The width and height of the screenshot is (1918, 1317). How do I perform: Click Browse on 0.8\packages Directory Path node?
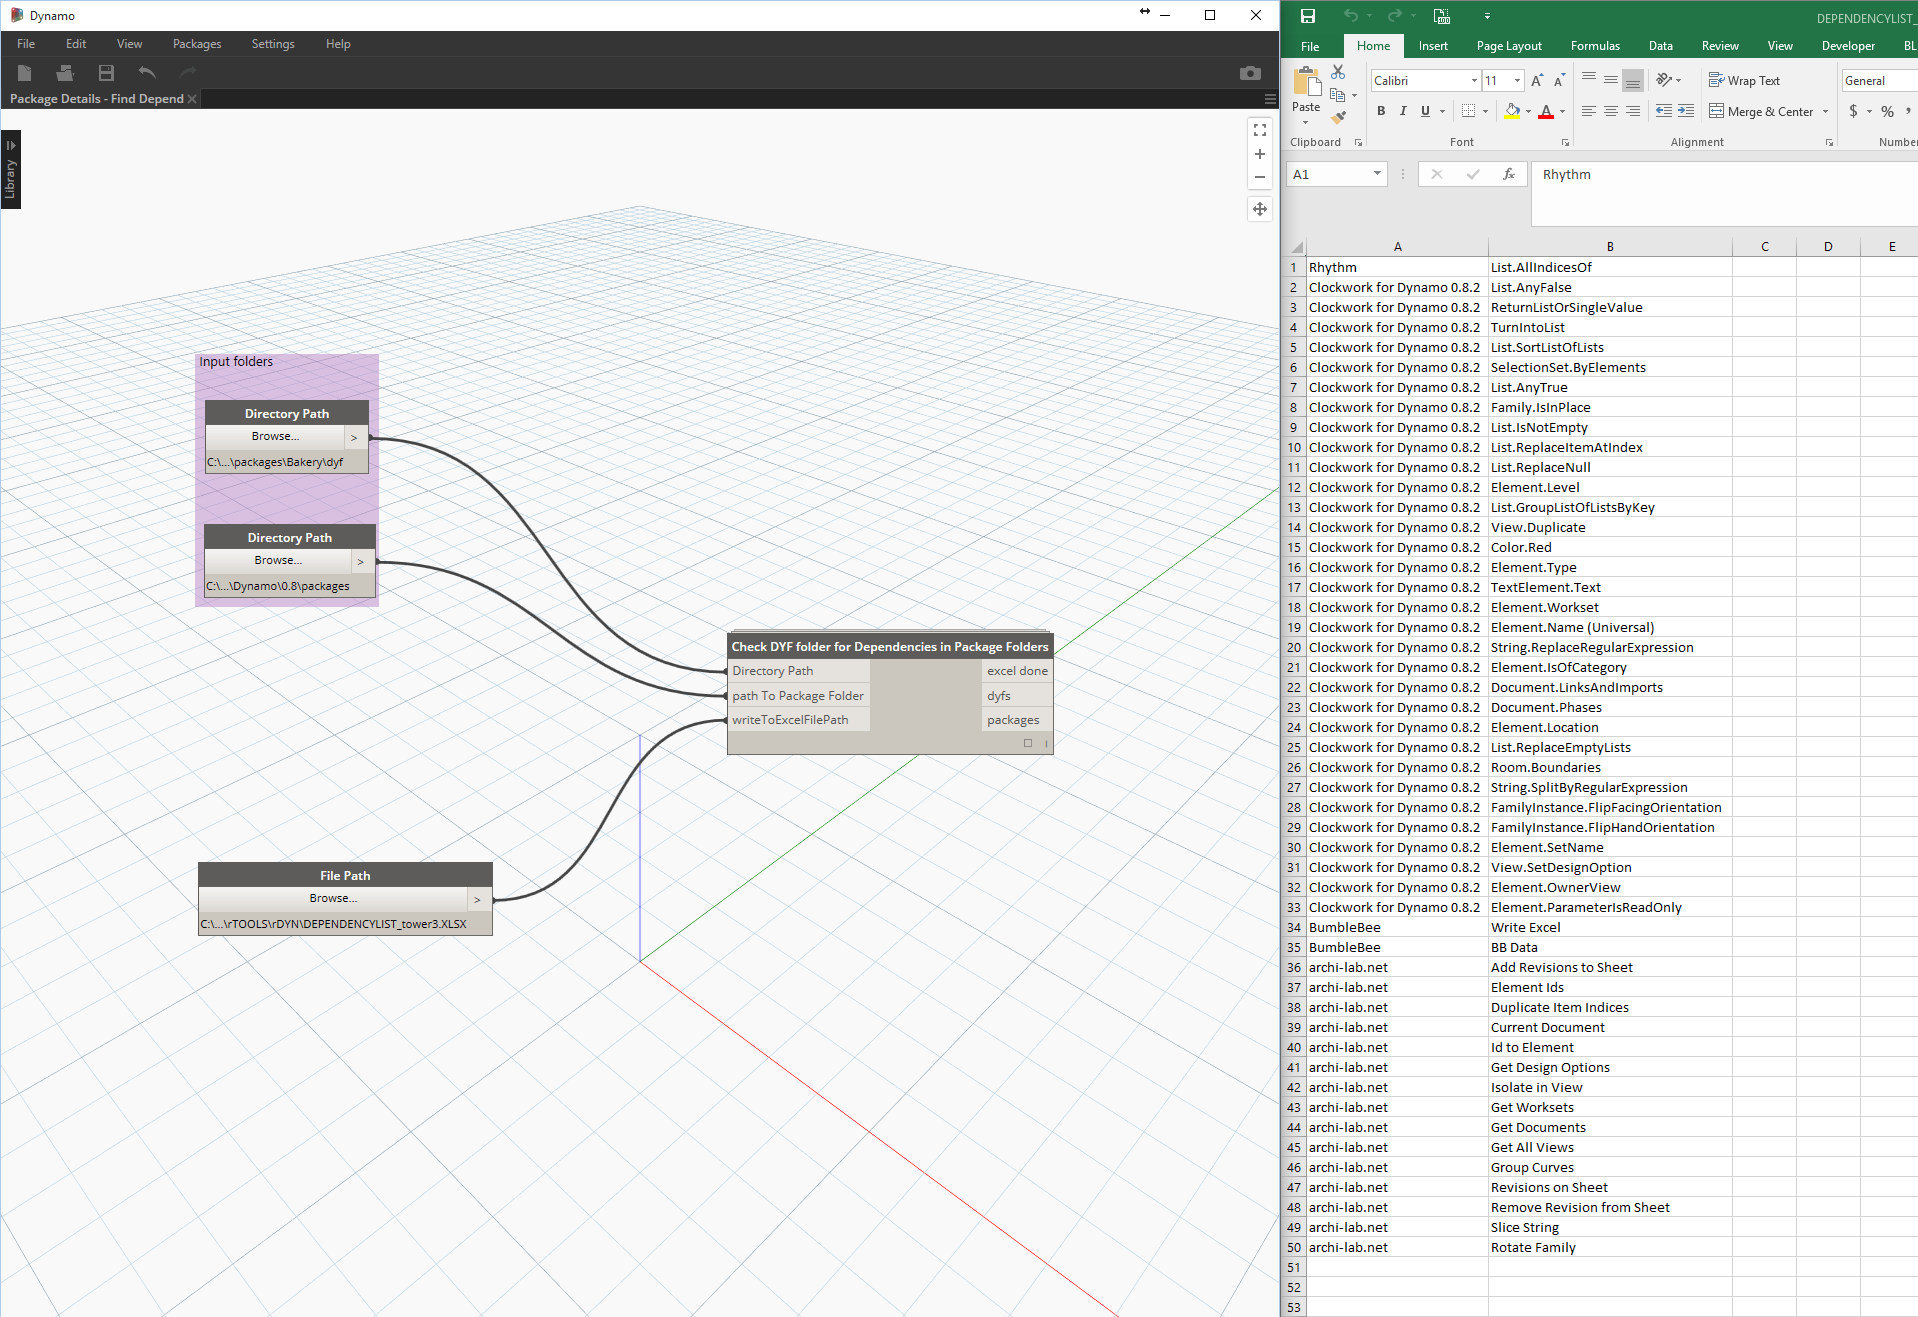(x=278, y=561)
